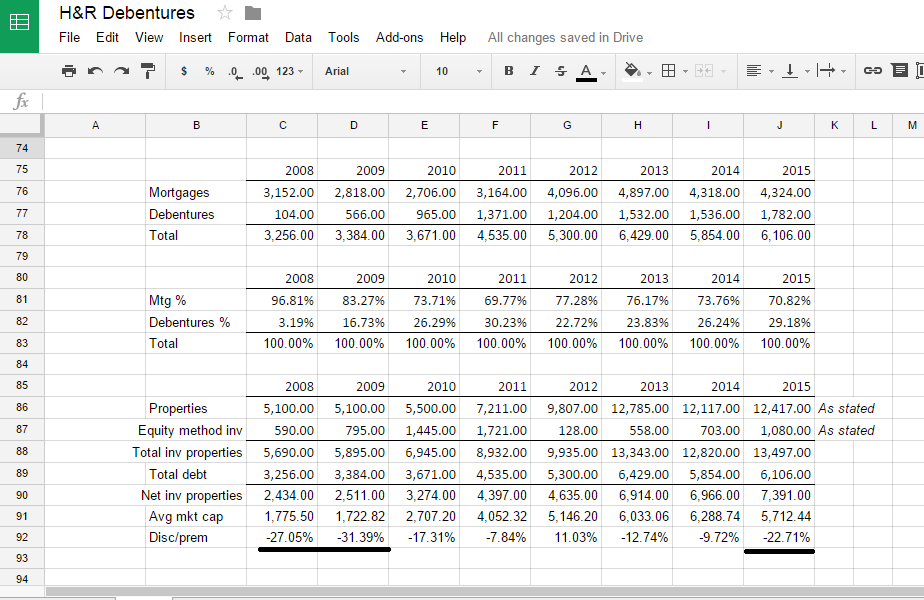Open the Add-ons menu

tap(400, 38)
